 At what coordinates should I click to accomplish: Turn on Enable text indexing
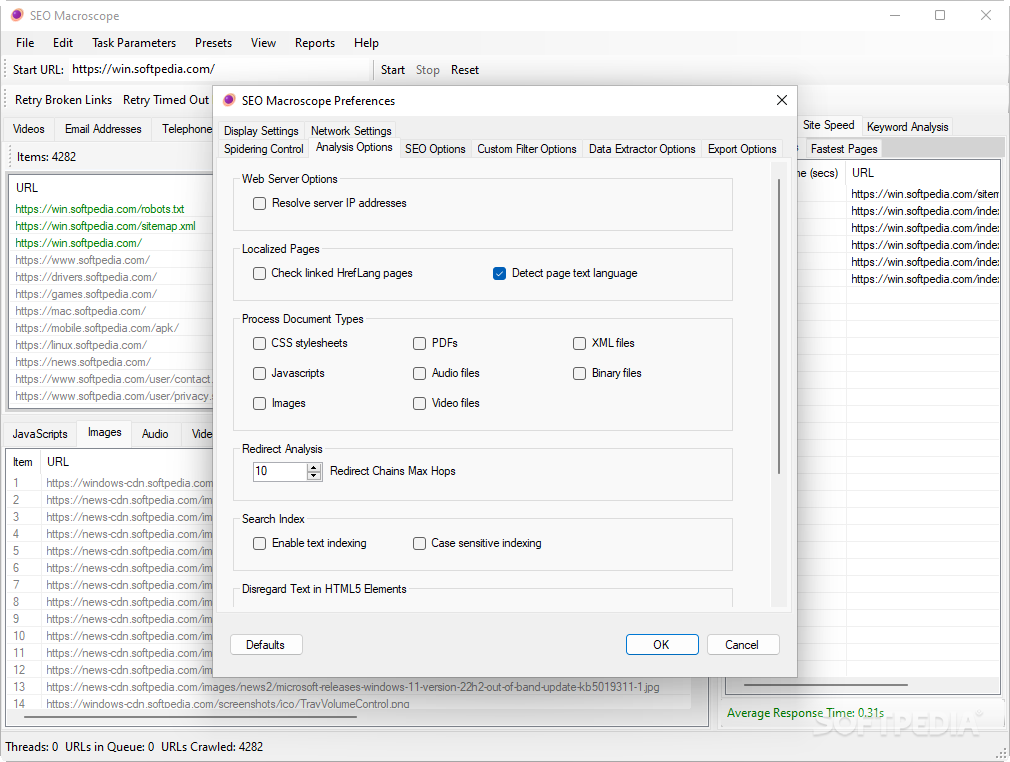[260, 543]
